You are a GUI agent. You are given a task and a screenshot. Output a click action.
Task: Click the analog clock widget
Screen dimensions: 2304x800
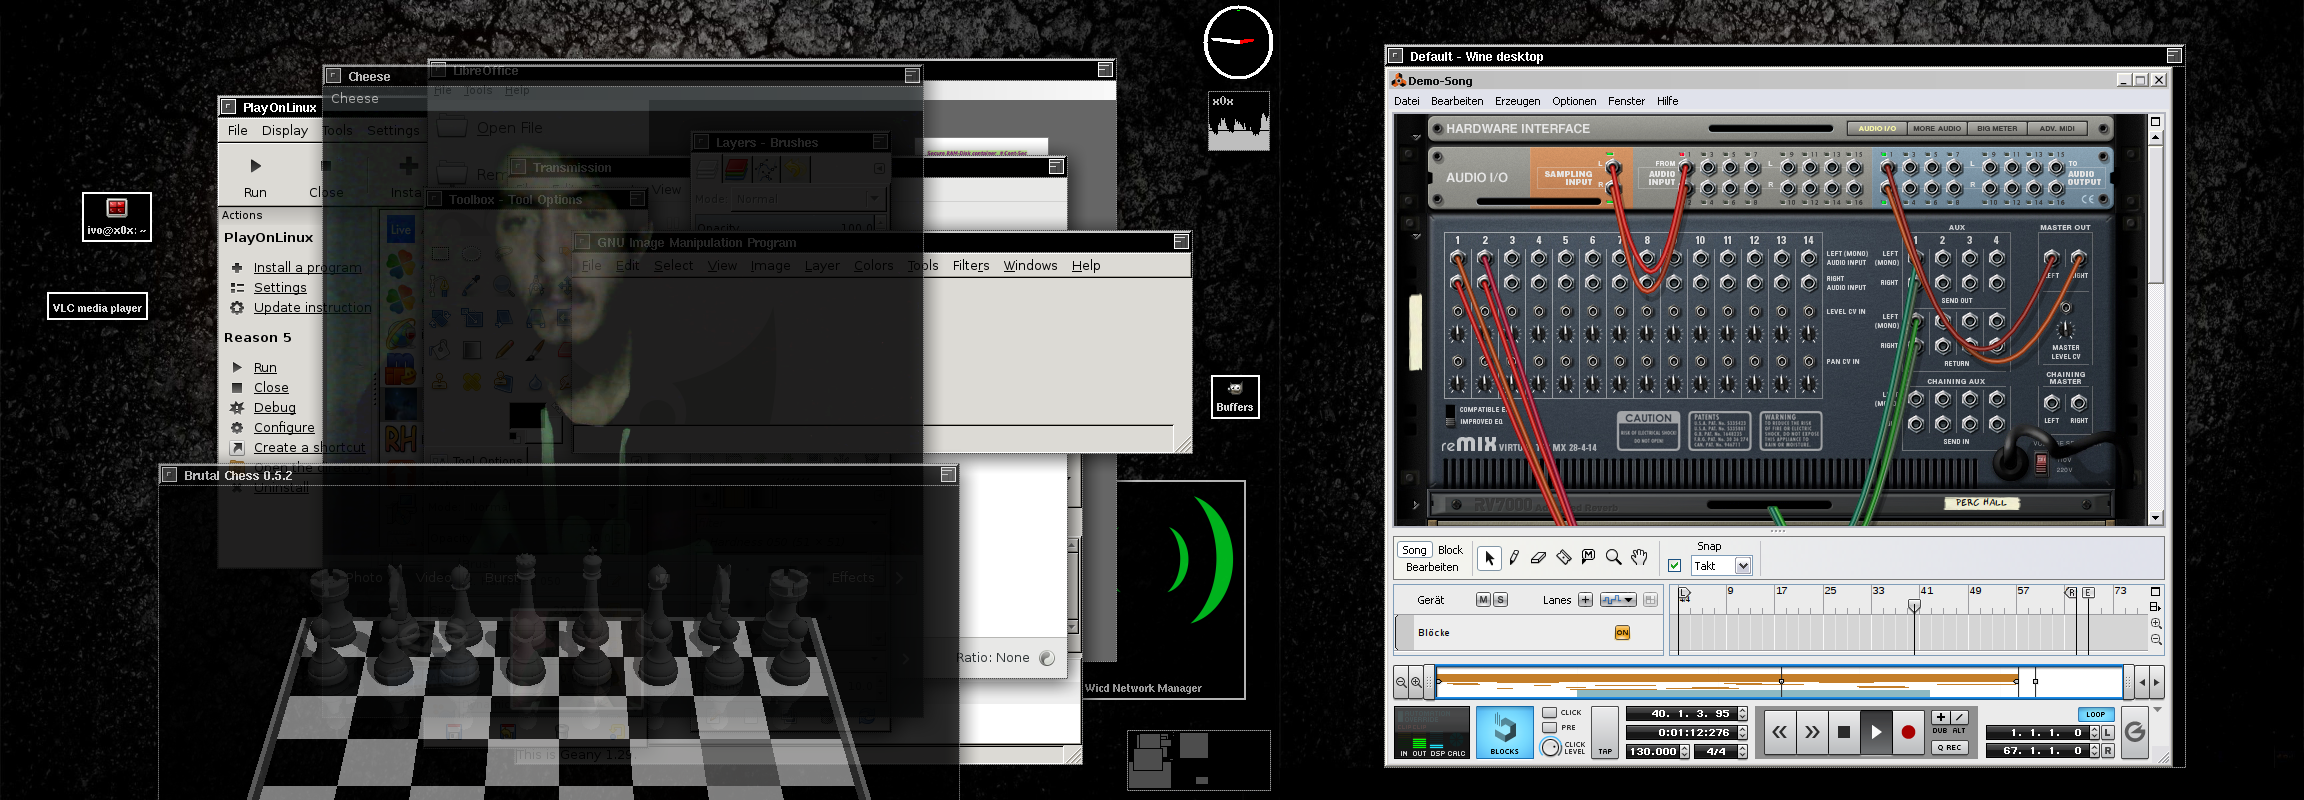[1238, 41]
